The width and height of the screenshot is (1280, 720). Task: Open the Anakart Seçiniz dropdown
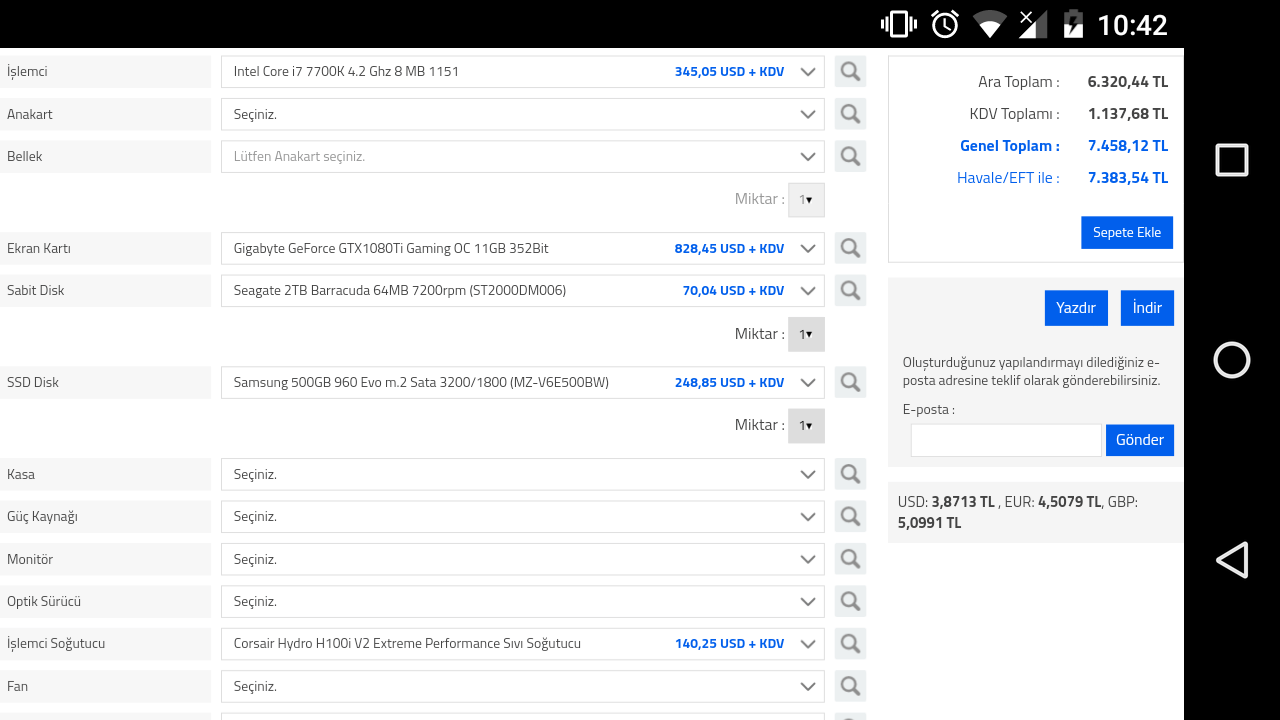522,114
